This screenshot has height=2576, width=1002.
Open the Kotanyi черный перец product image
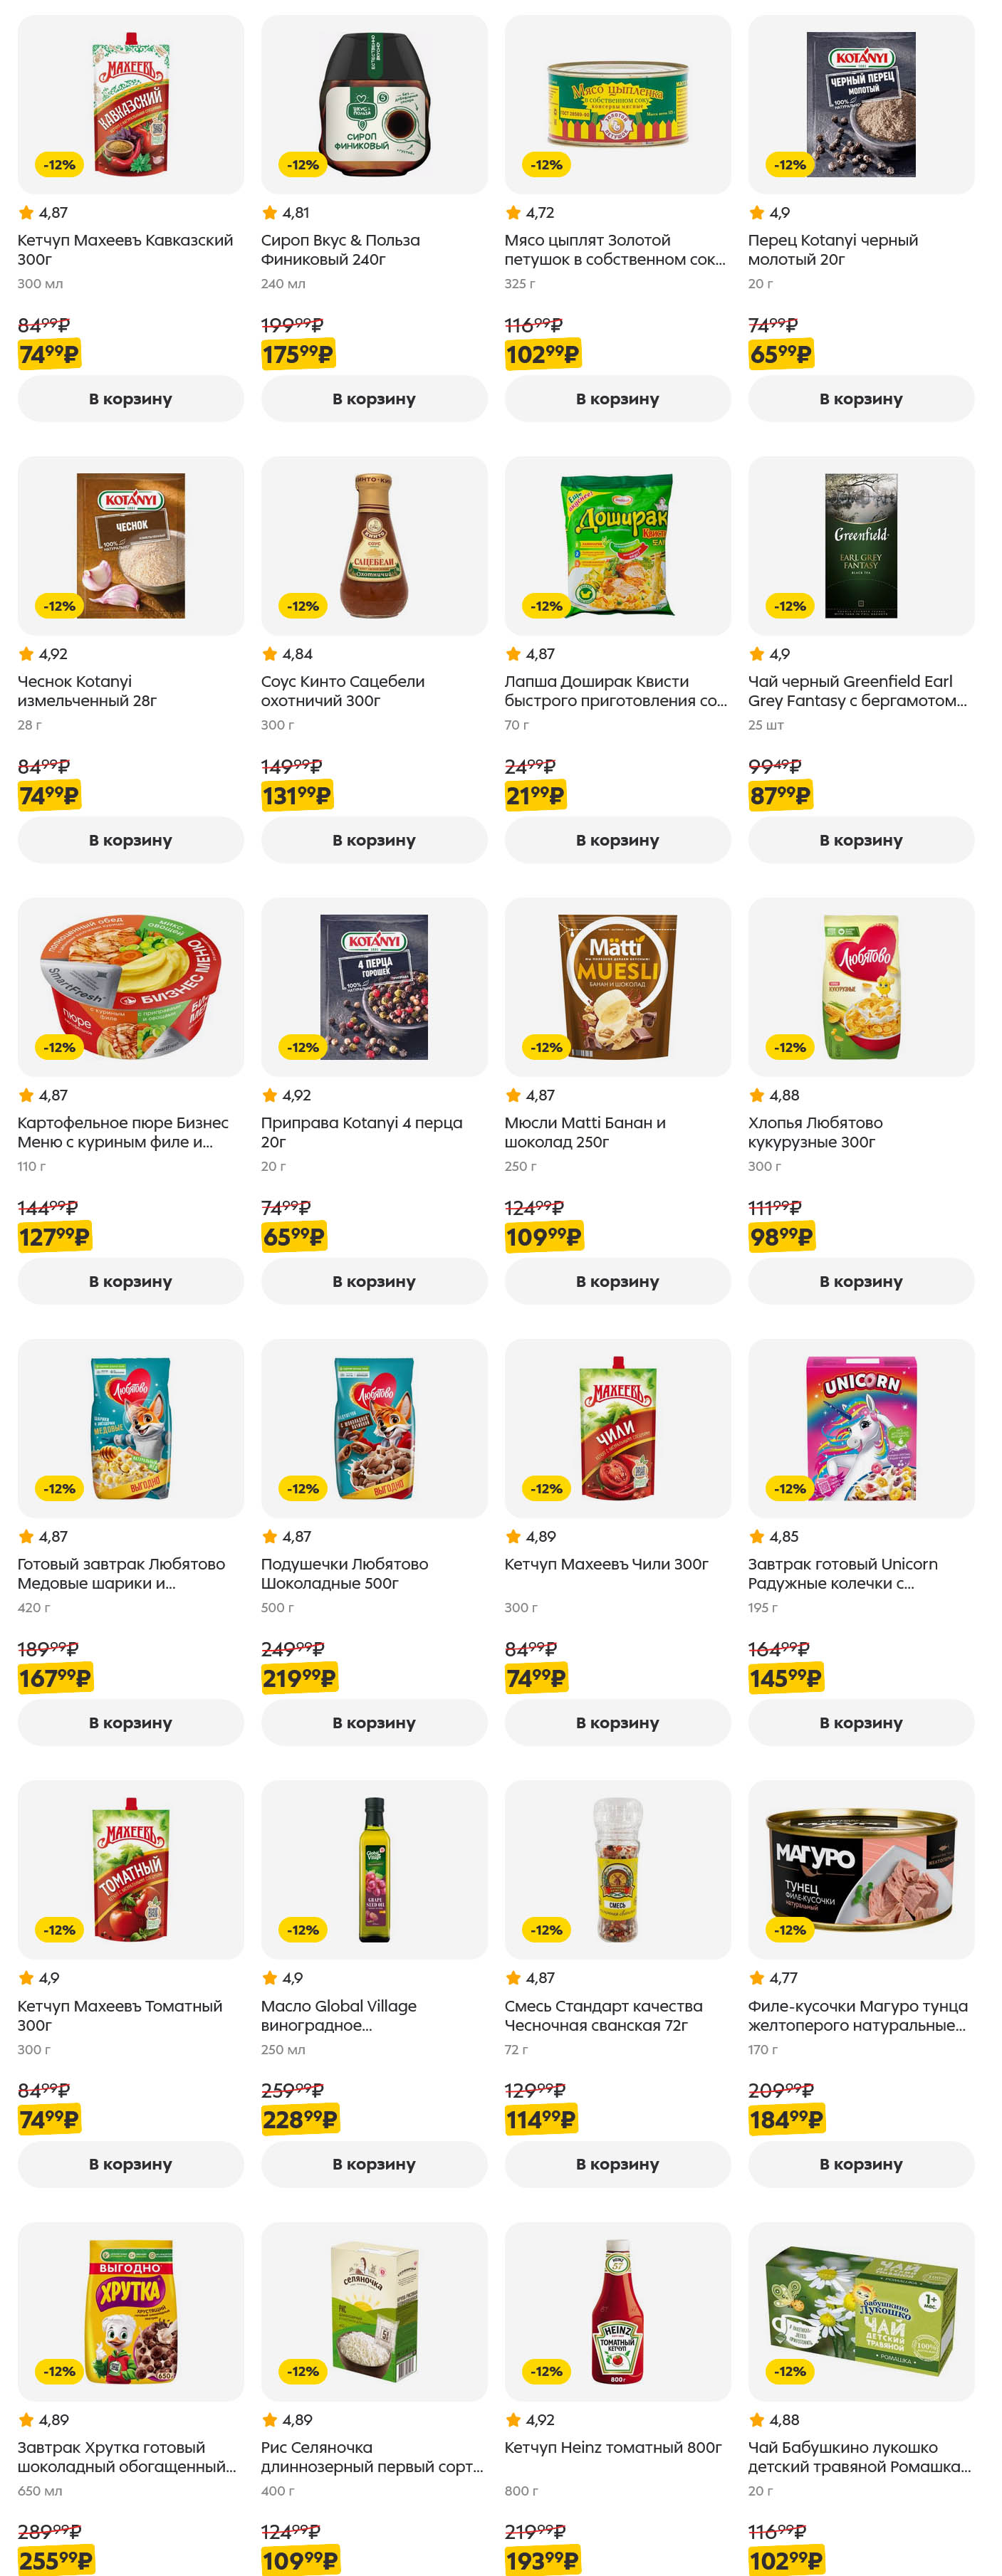click(861, 104)
